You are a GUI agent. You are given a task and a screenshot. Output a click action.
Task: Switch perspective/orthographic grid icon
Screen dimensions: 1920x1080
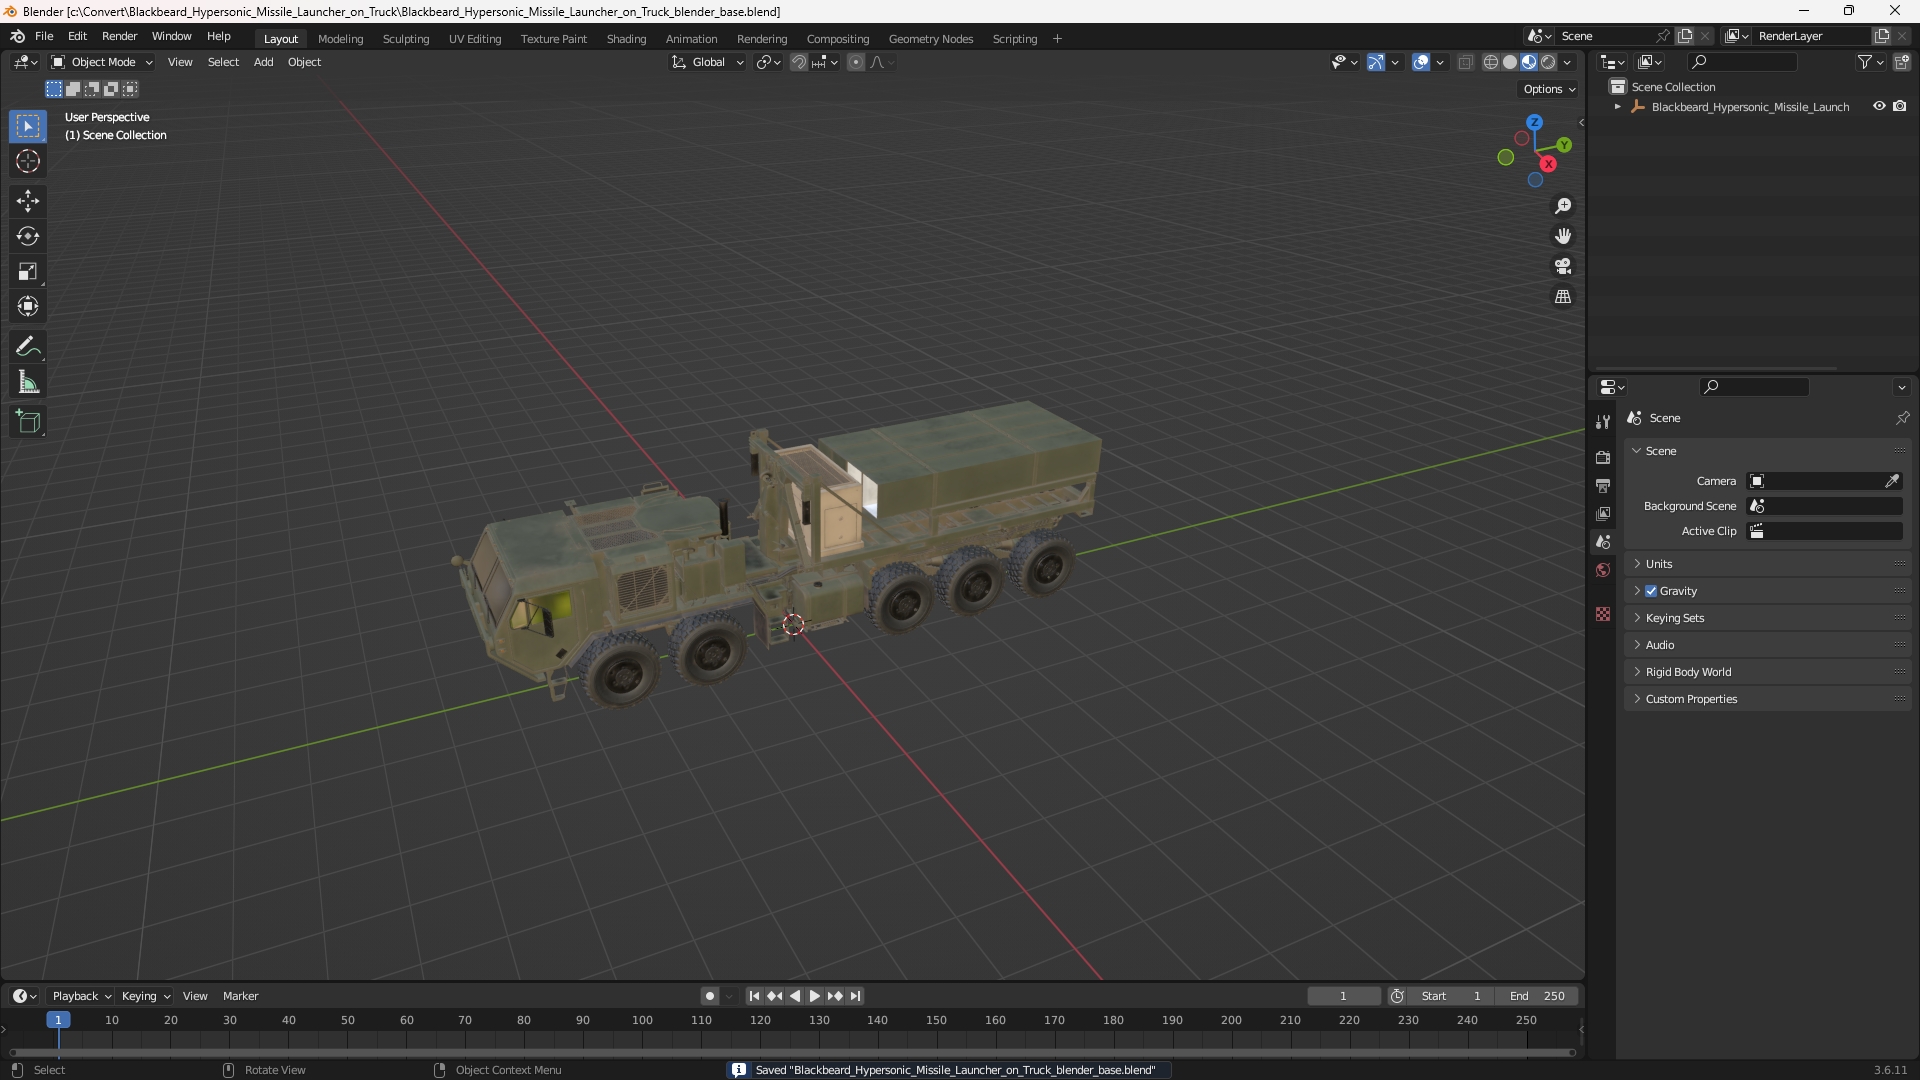[x=1563, y=297]
